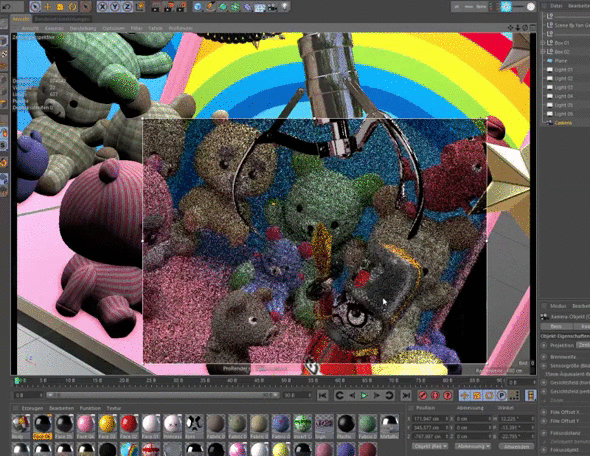Viewport: 590px width, 456px height.
Task: Click the Render to Picture Viewer icon
Action: coord(169,6)
